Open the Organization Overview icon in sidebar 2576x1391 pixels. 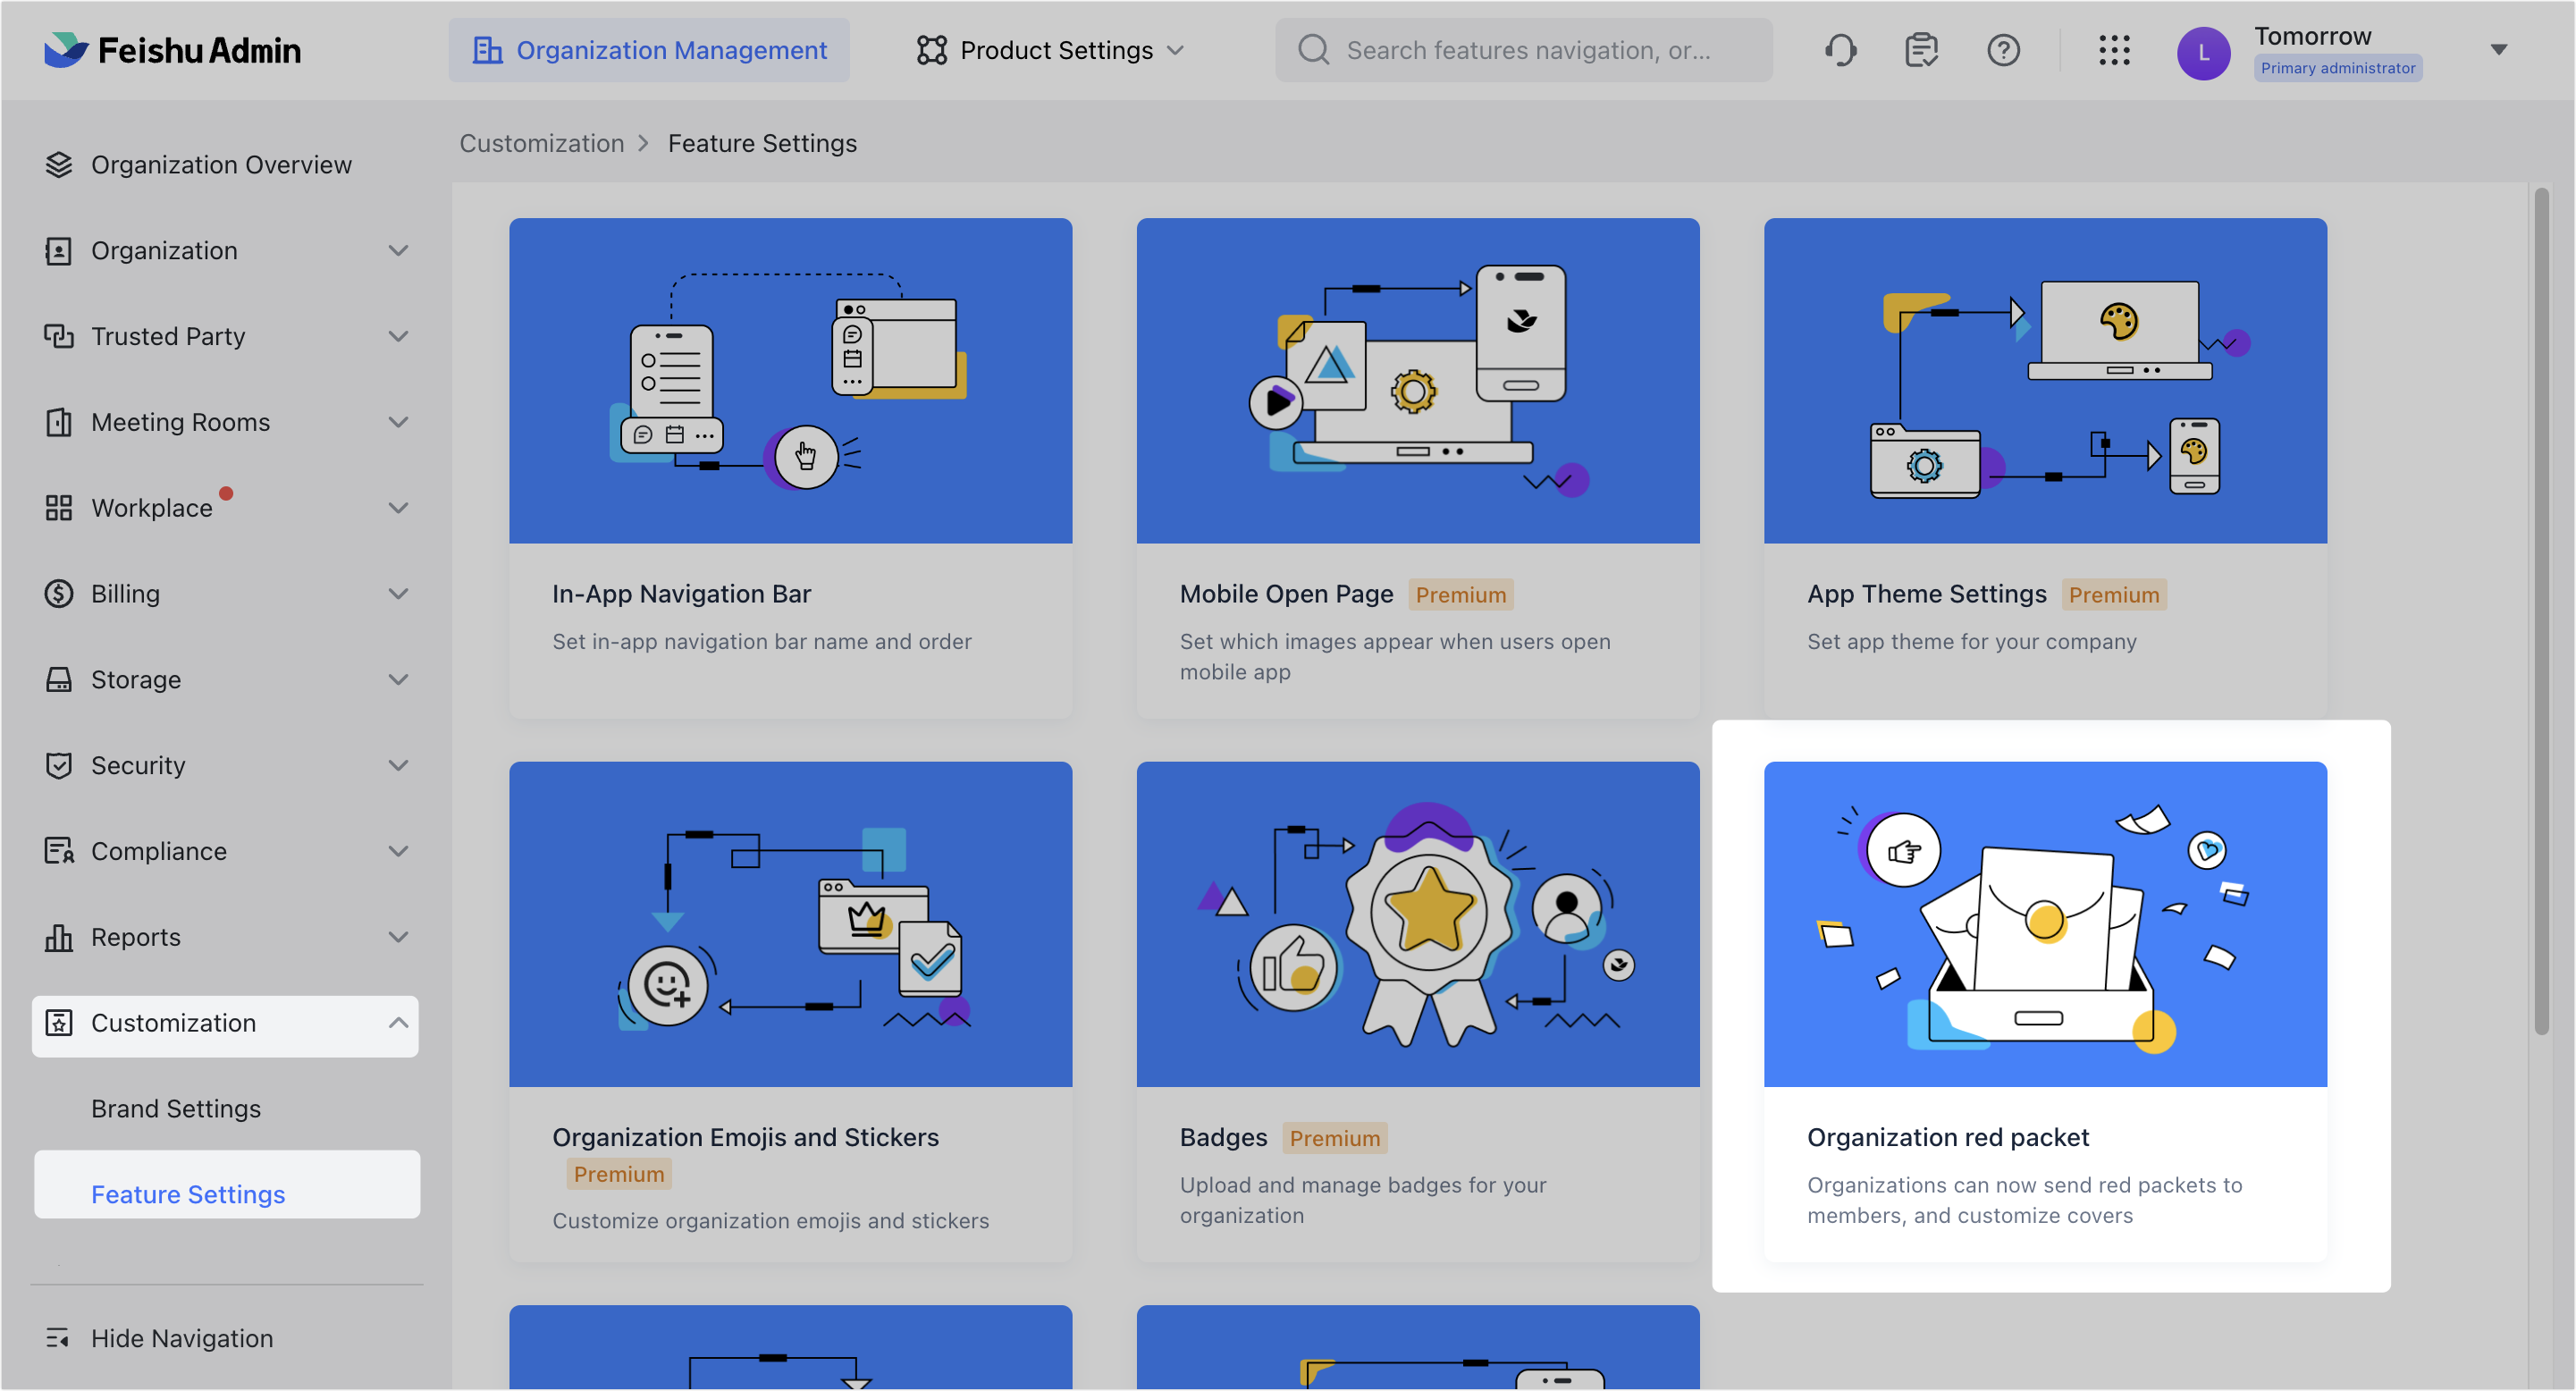(59, 164)
